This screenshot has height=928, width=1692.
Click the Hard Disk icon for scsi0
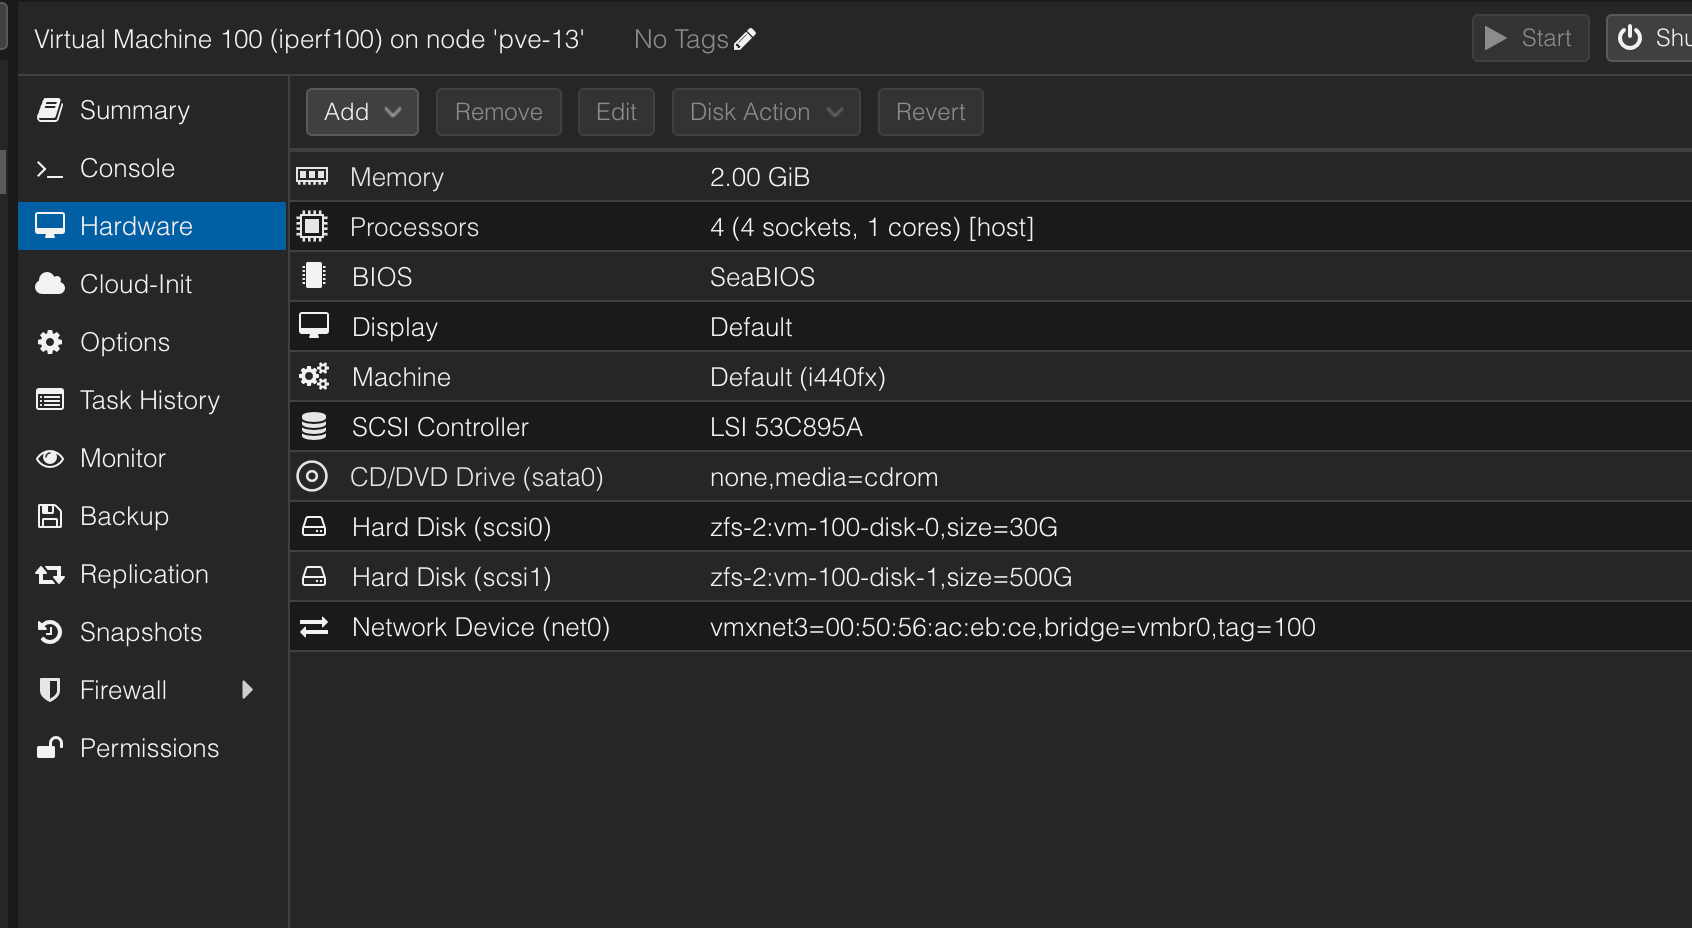(313, 526)
